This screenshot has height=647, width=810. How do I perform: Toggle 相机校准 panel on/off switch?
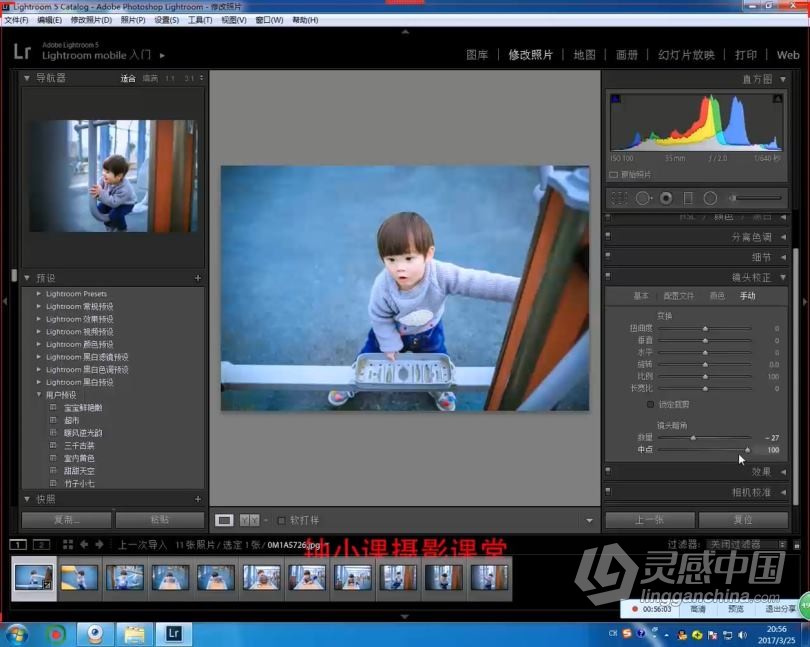[x=608, y=491]
